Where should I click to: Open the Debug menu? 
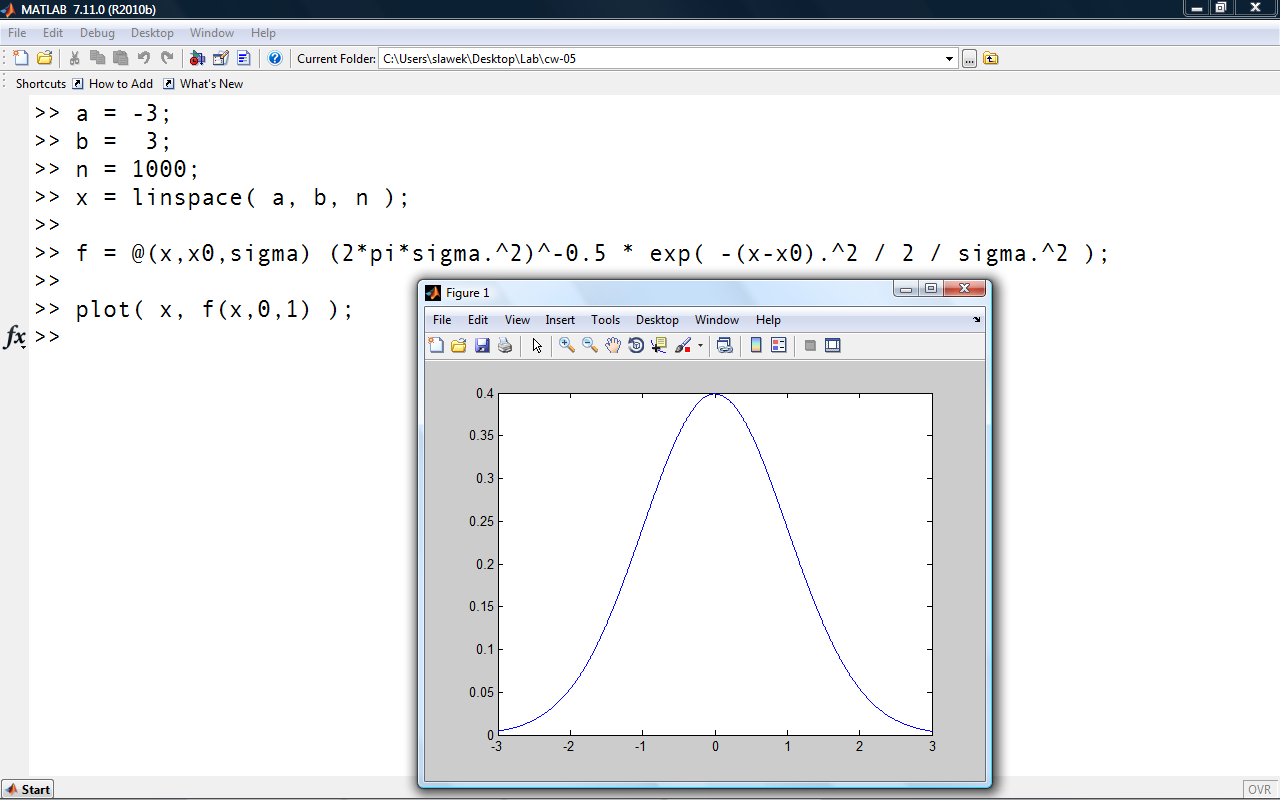pos(98,33)
